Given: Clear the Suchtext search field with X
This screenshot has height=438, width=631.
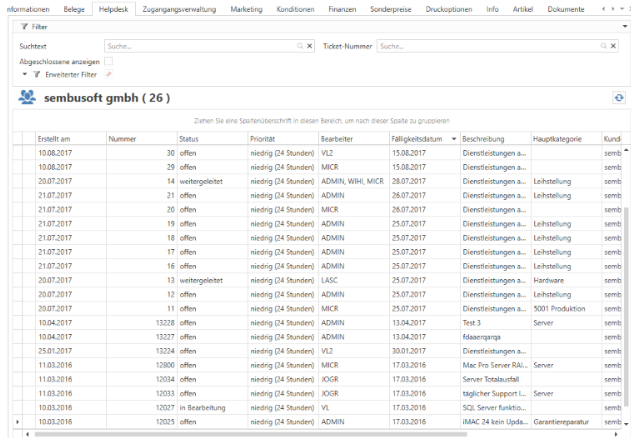Looking at the screenshot, I should 309,46.
